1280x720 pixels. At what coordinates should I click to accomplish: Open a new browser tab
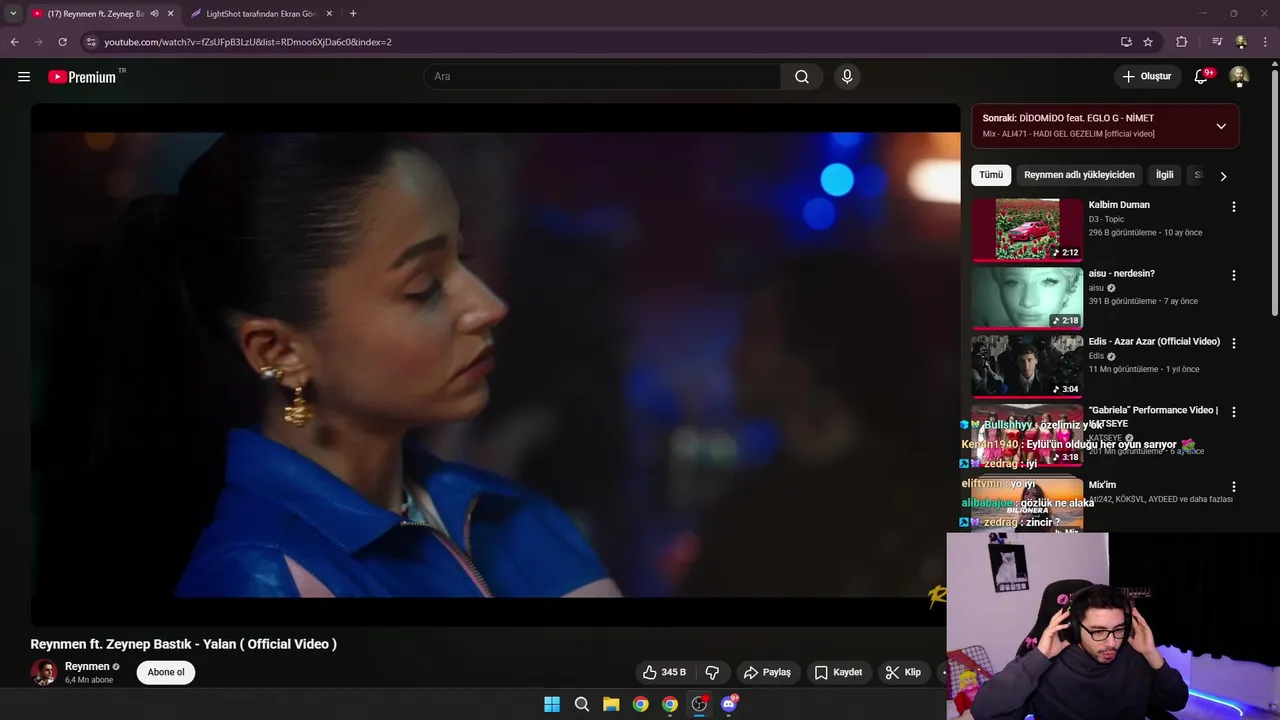click(x=353, y=14)
